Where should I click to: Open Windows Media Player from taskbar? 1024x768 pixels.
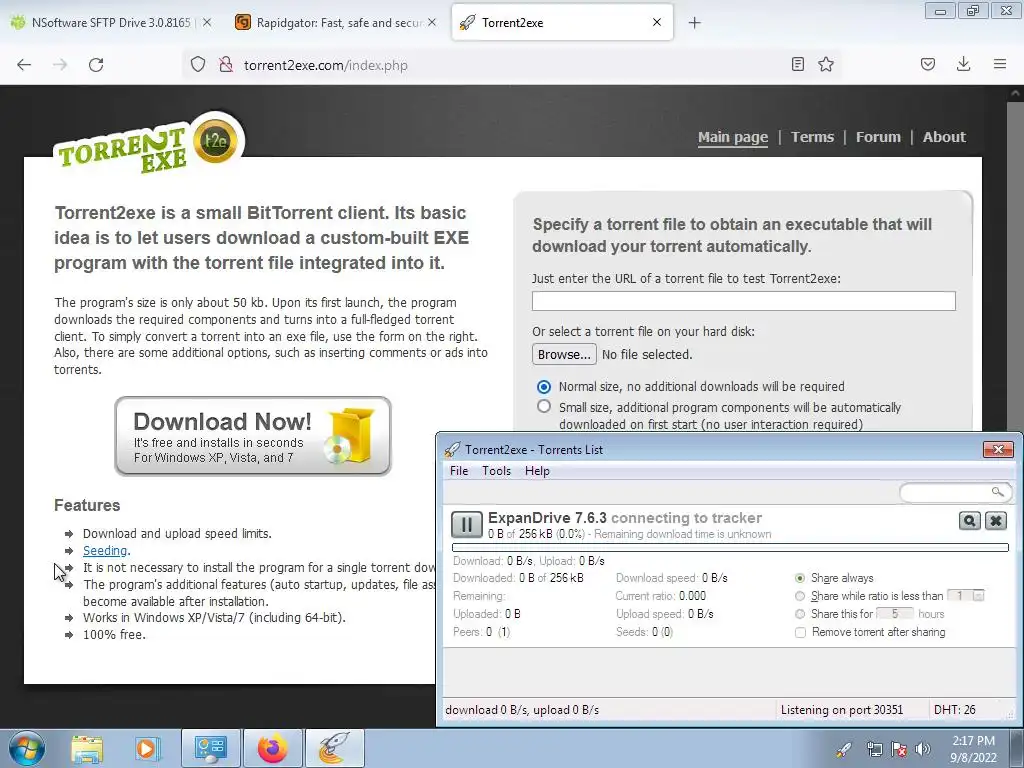click(x=146, y=749)
